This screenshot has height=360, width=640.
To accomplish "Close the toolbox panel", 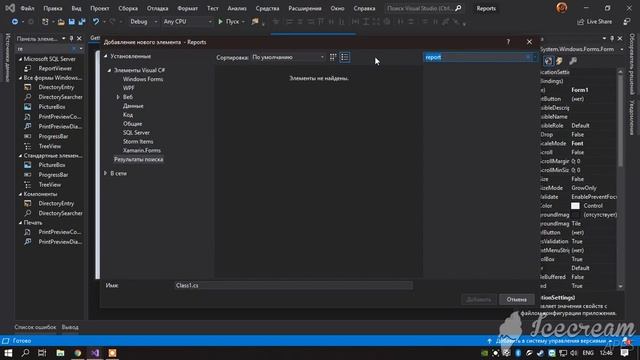I will pyautogui.click(x=79, y=38).
